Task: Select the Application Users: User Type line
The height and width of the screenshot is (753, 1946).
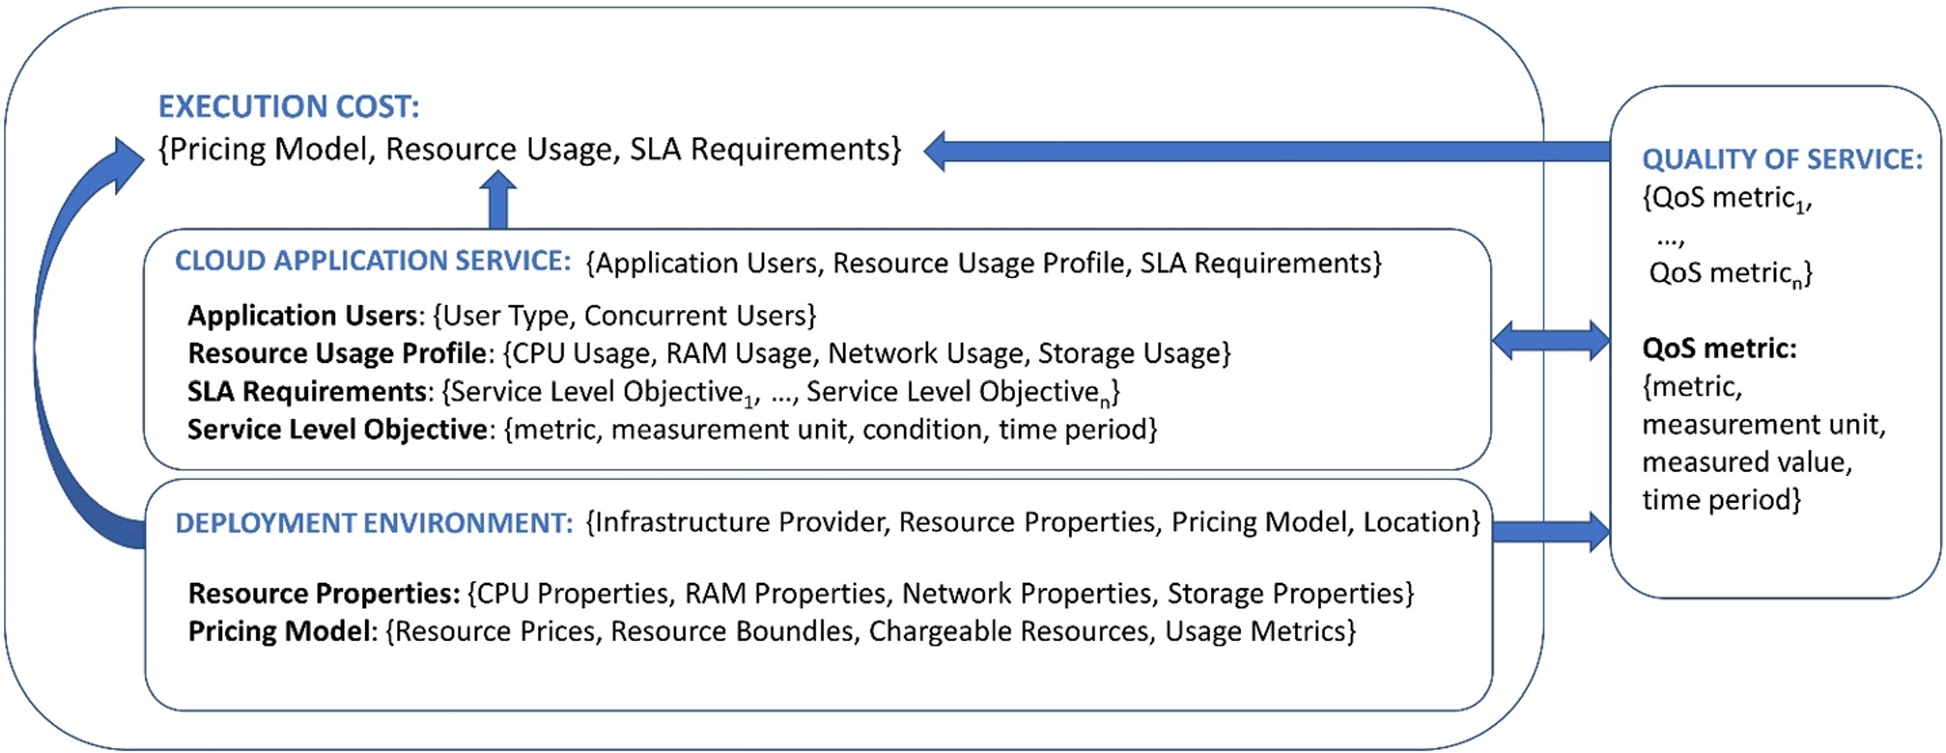Action: click(502, 316)
